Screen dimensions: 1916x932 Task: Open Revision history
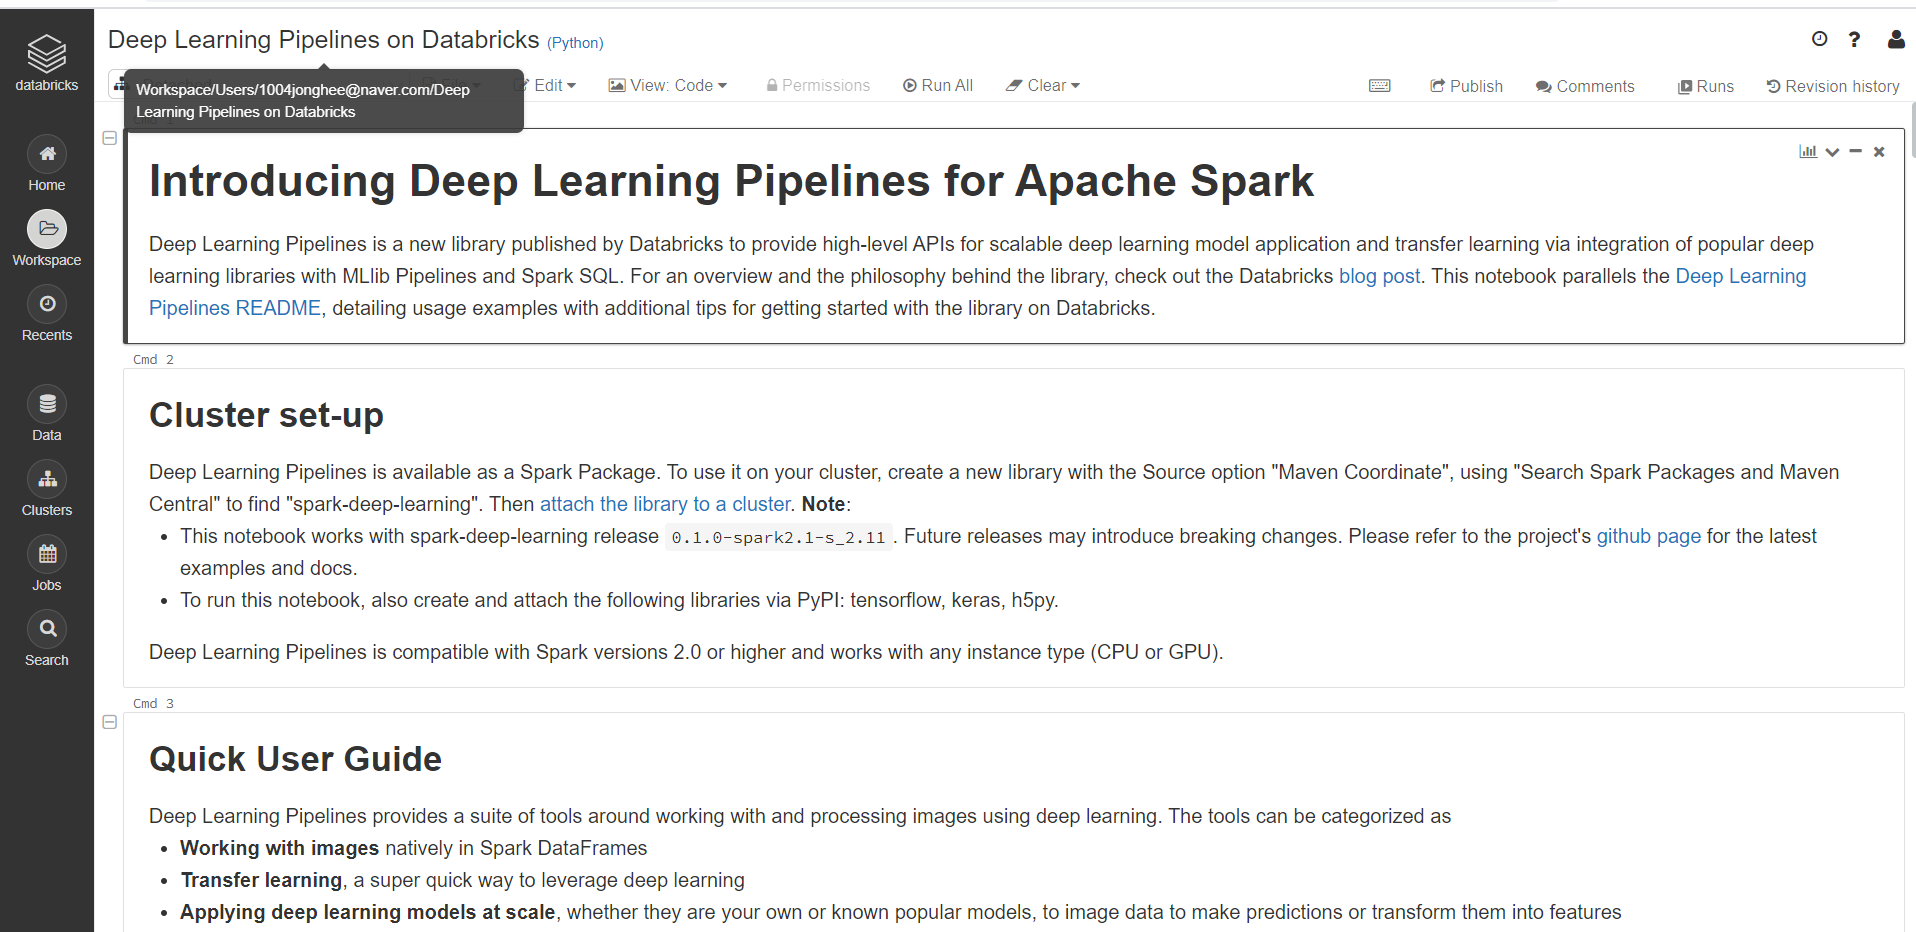tap(1833, 86)
